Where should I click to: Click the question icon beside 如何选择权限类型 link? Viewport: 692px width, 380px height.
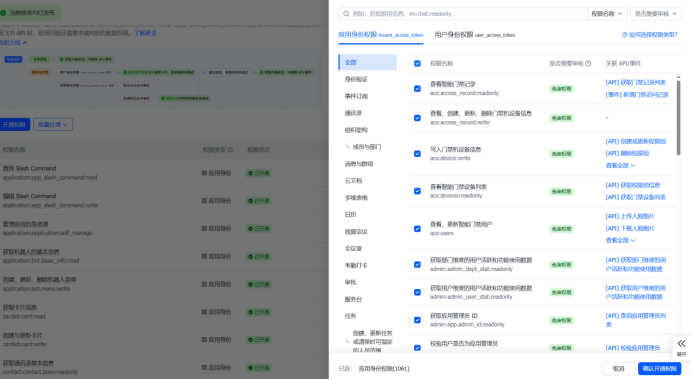coord(624,35)
